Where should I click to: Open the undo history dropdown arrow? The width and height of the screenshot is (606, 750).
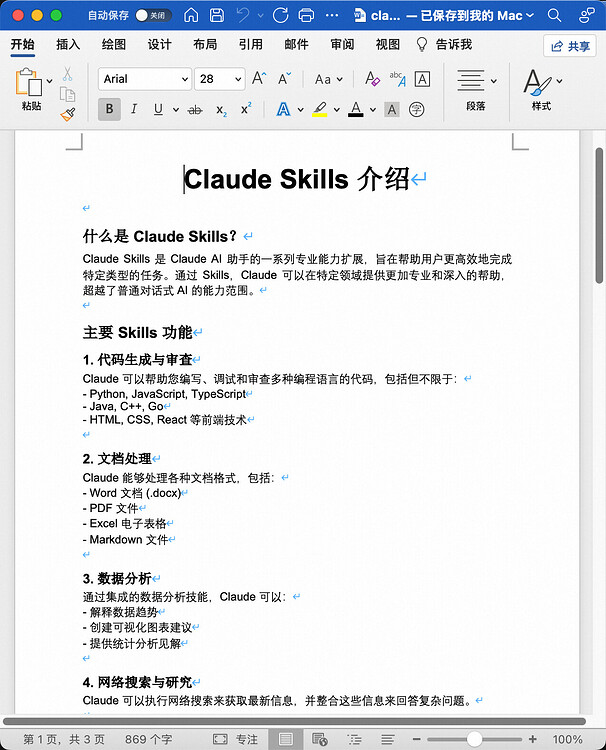pos(261,16)
